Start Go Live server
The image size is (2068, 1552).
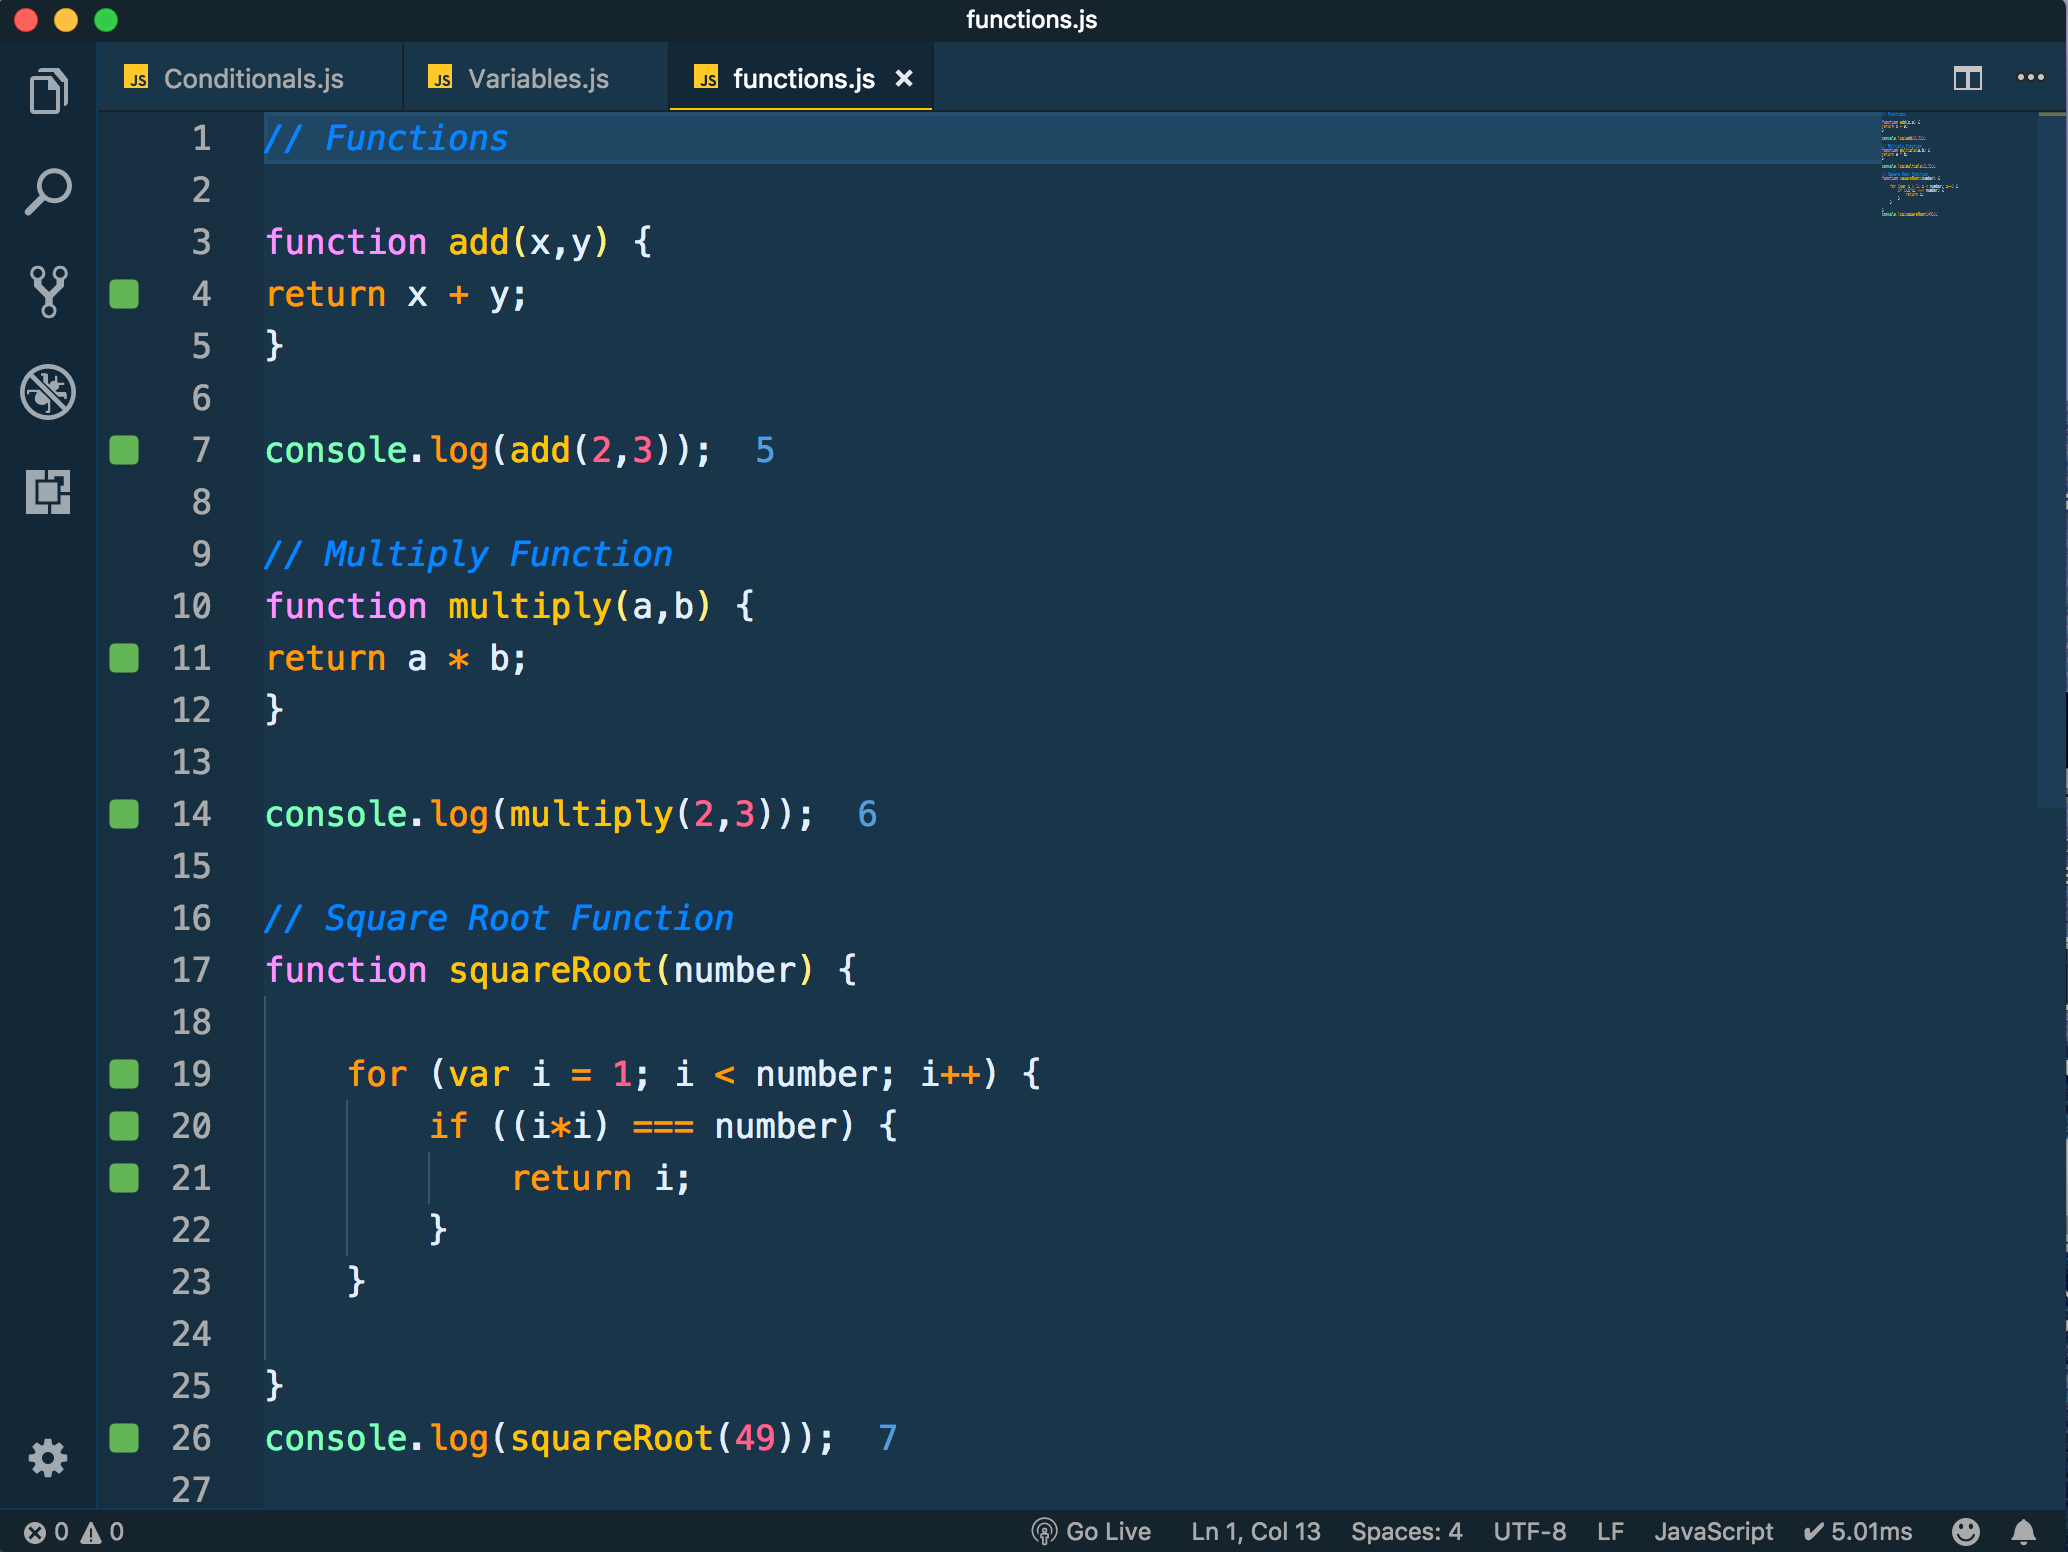(x=1091, y=1532)
